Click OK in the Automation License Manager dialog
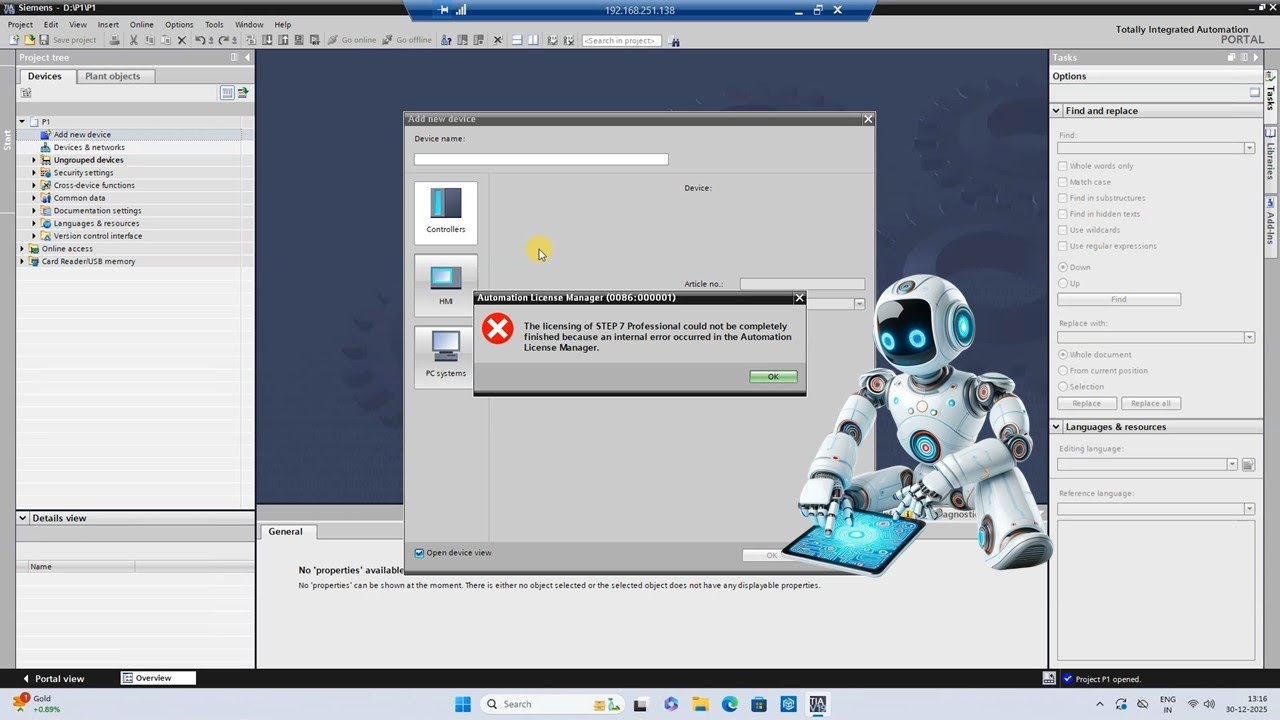Screen dimensions: 1280x720 773,377
